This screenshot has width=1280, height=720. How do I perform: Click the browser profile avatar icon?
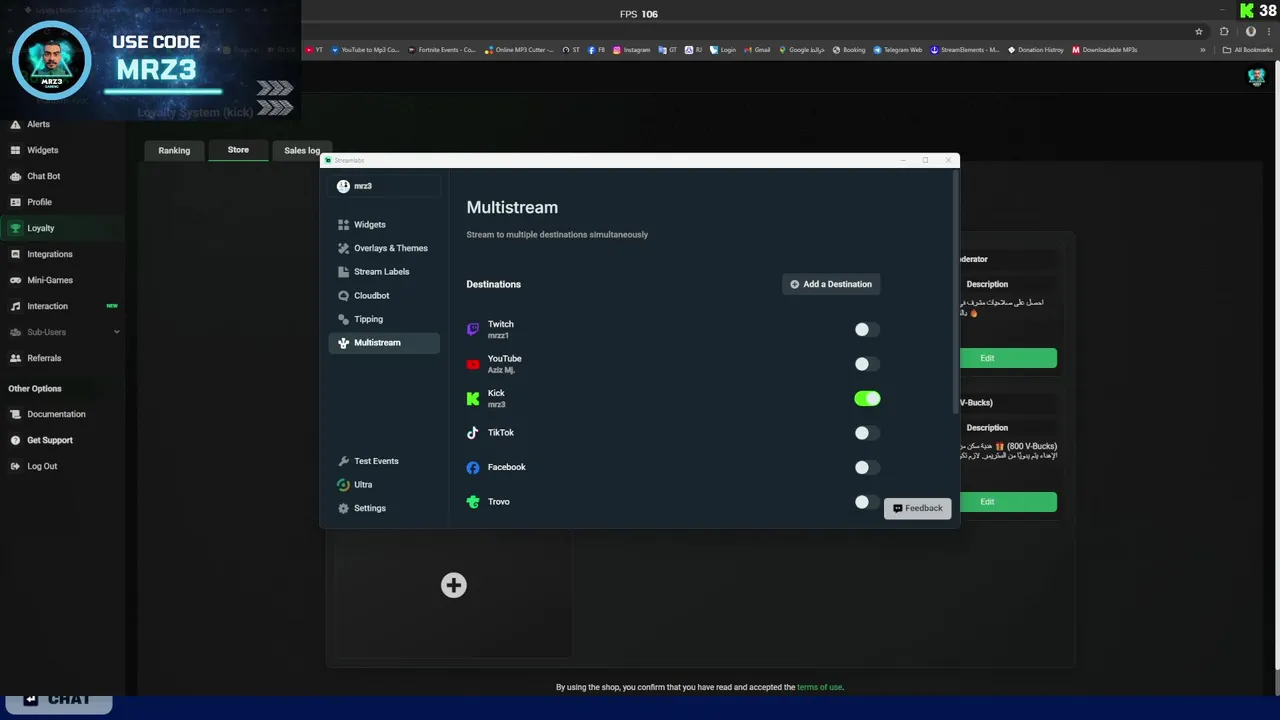pyautogui.click(x=1250, y=31)
